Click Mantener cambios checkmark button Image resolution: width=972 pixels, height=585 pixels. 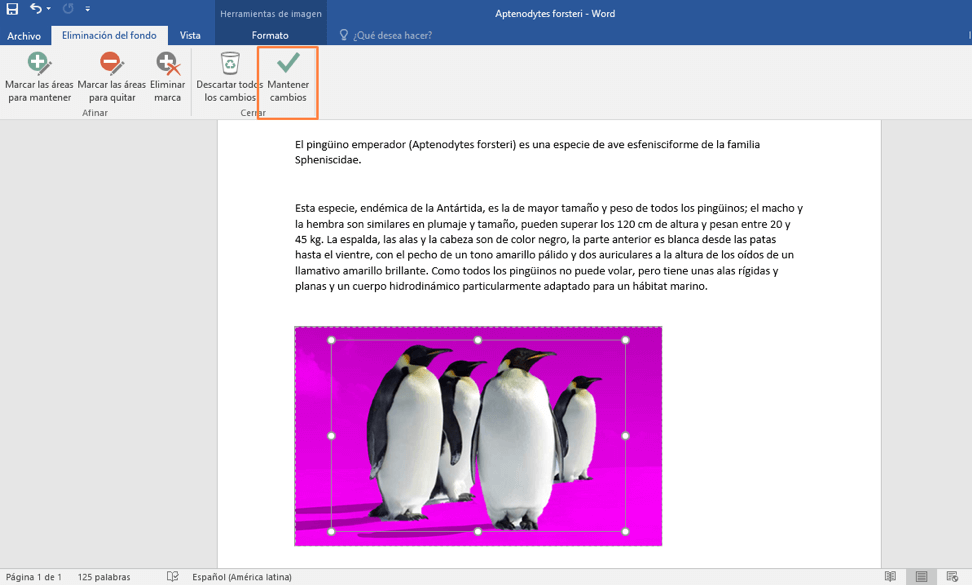tap(288, 77)
